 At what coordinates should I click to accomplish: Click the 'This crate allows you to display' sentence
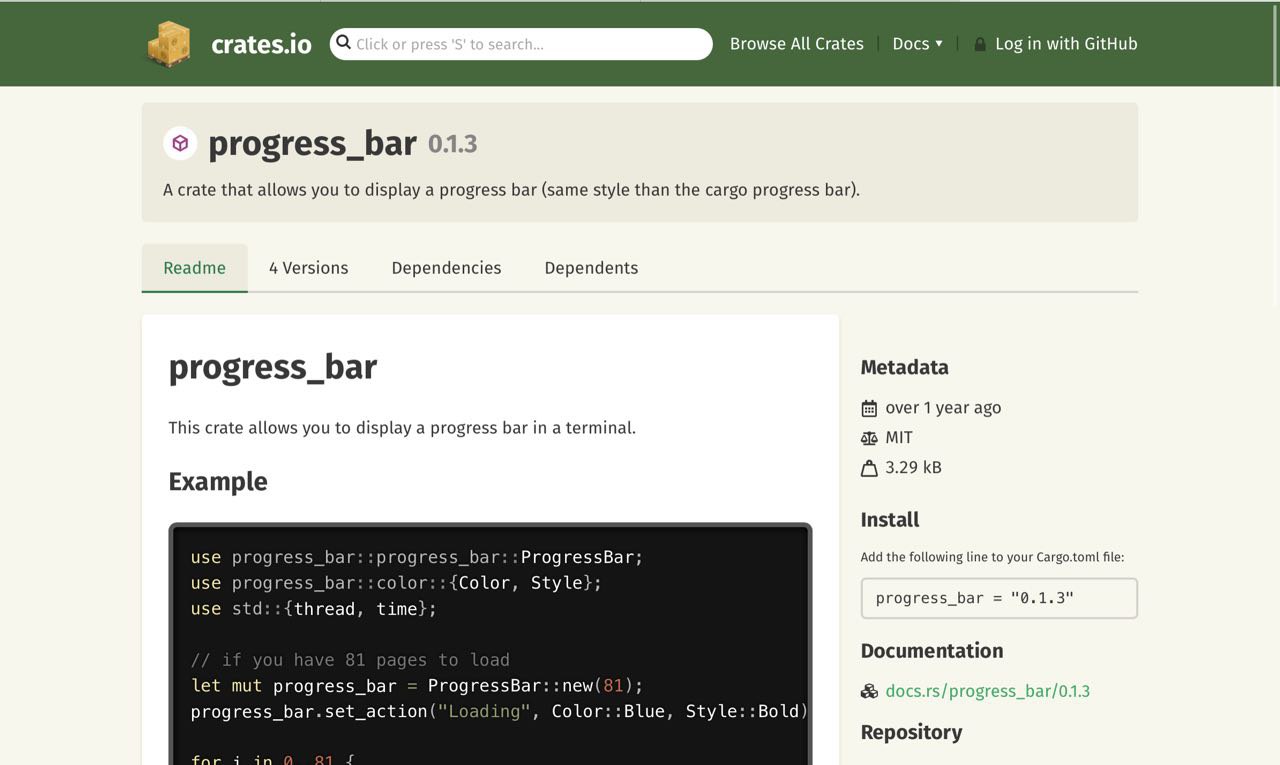[402, 427]
